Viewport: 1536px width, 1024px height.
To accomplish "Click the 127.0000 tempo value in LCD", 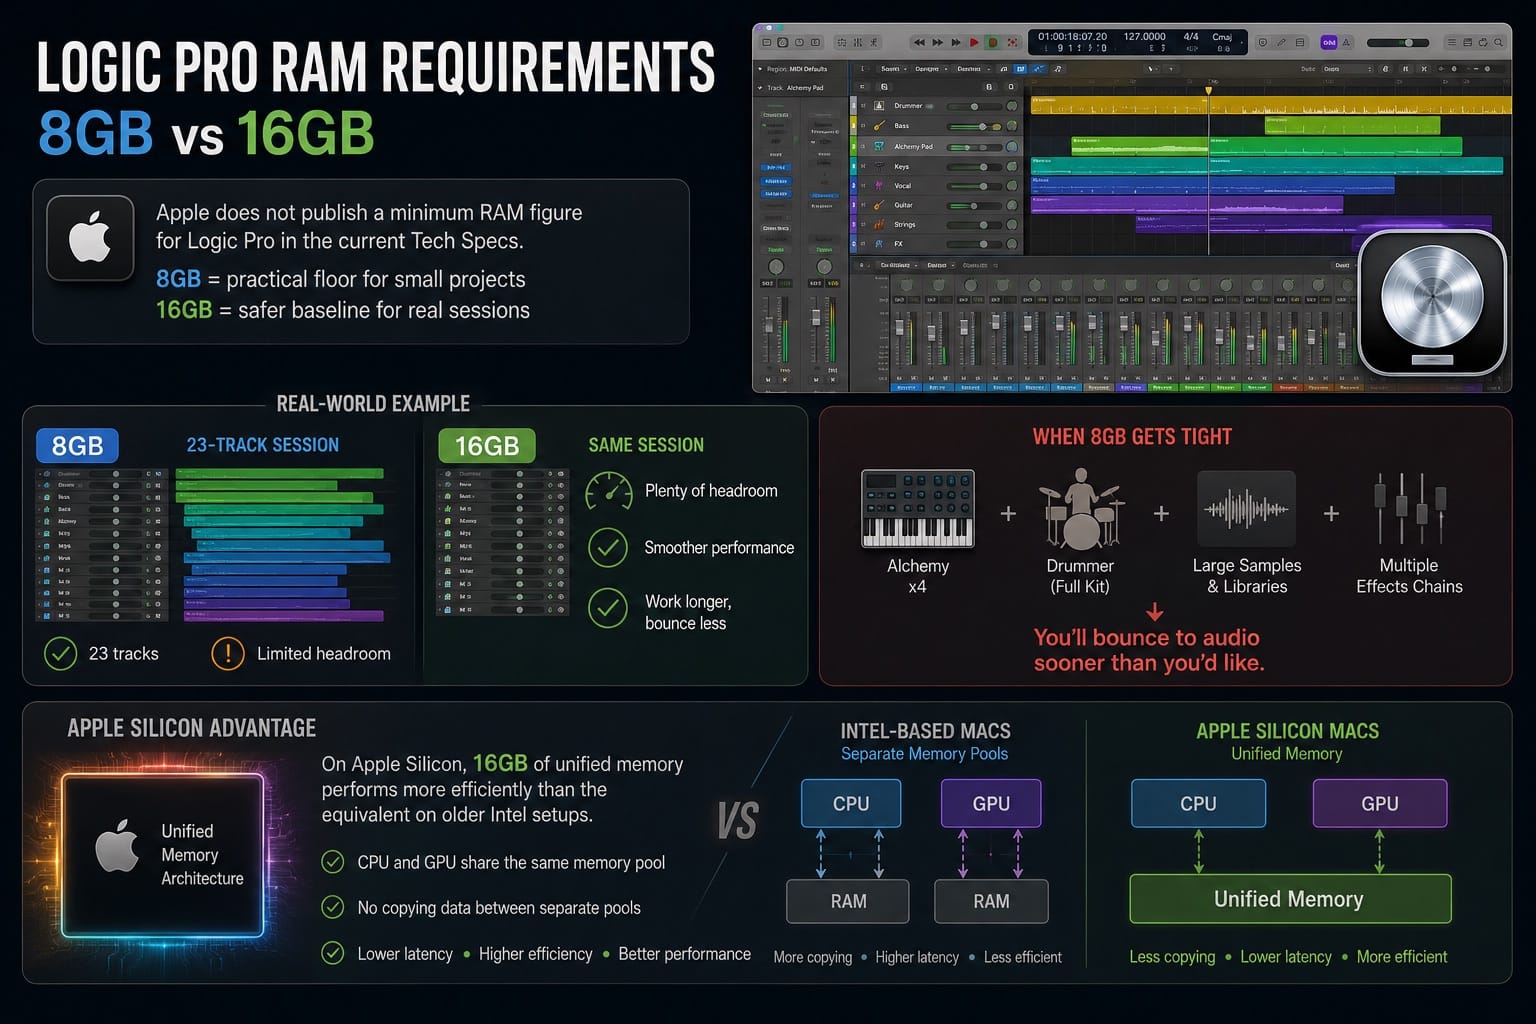I will pos(1145,36).
